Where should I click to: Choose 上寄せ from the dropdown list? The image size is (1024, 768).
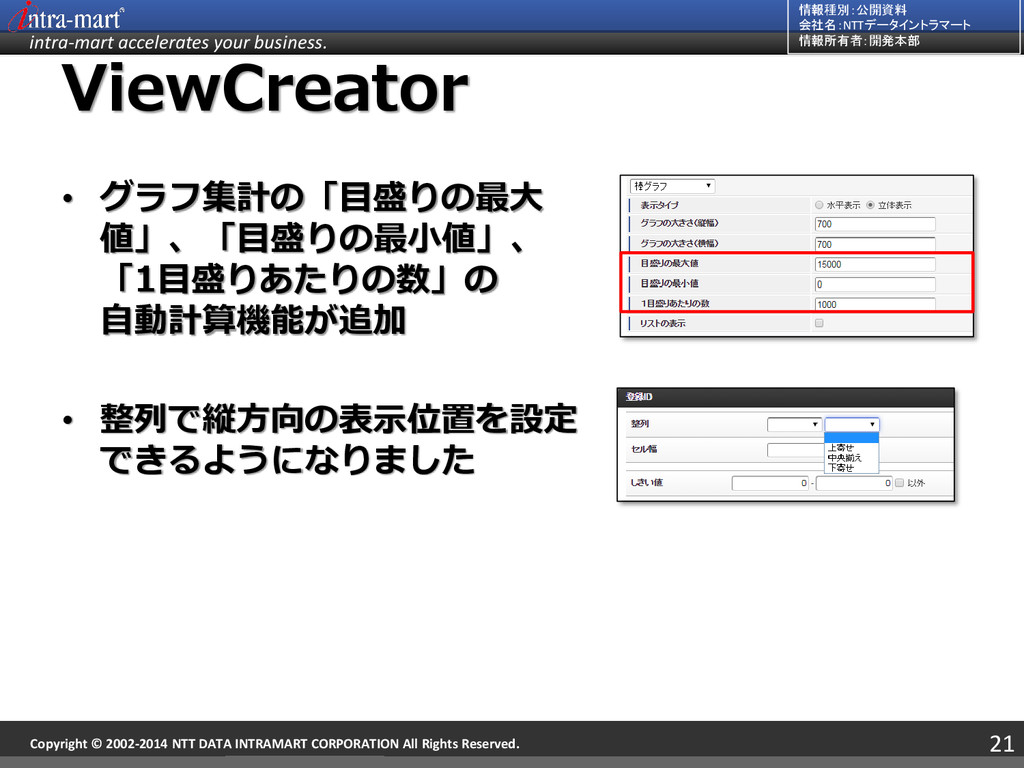(840, 448)
